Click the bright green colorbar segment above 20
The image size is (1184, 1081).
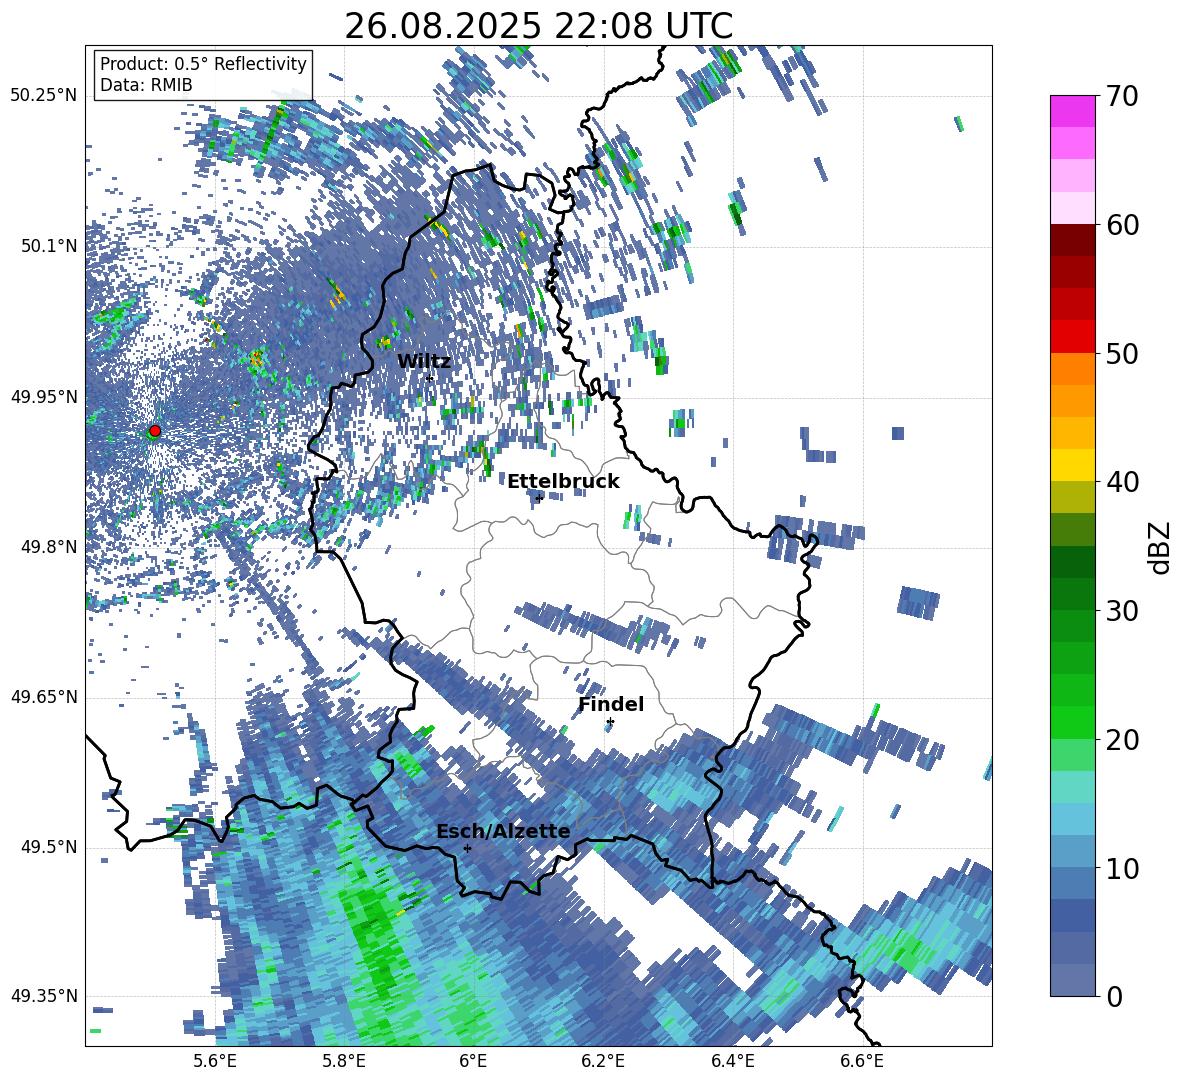[1073, 722]
